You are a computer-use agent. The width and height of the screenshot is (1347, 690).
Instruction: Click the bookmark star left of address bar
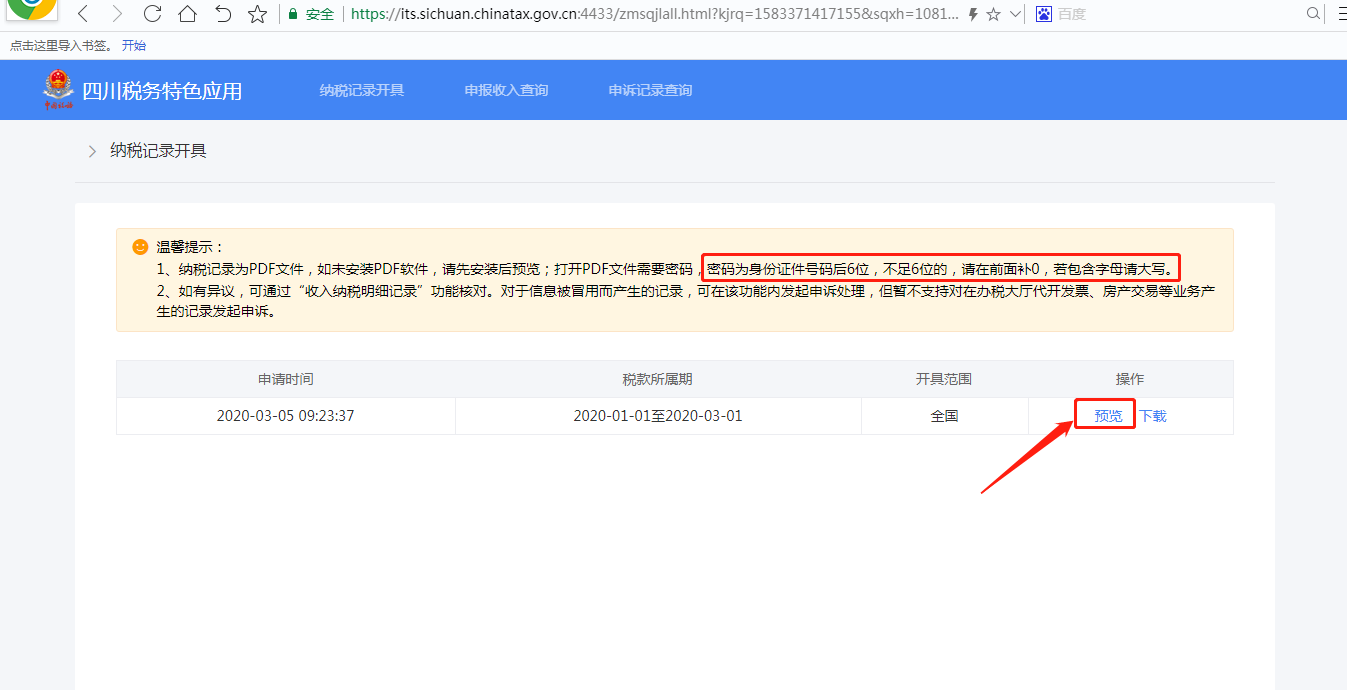(x=257, y=14)
